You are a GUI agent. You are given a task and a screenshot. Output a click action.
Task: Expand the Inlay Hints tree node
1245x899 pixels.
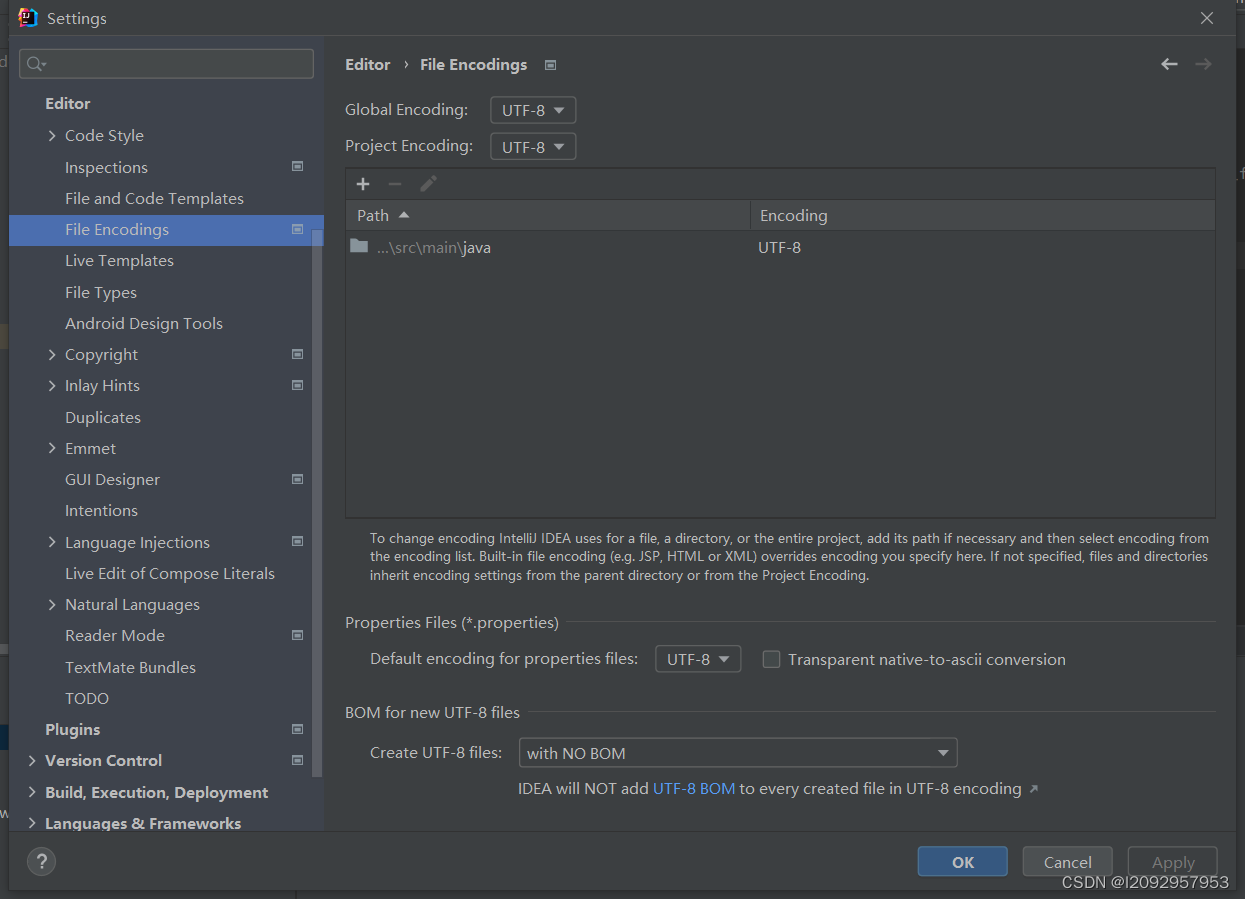[x=52, y=385]
